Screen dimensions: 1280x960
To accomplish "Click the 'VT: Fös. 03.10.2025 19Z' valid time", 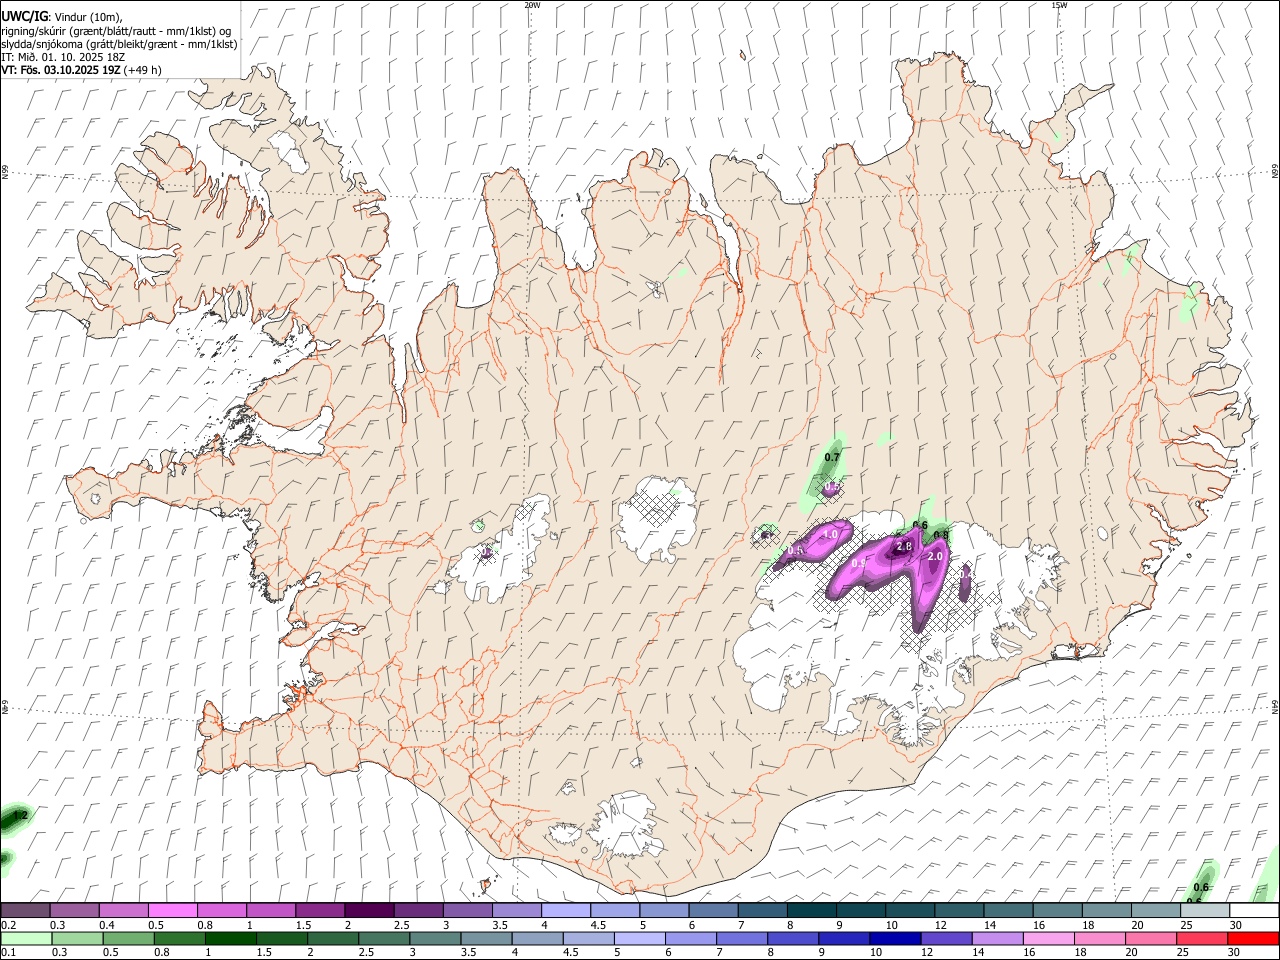I will tap(61, 70).
